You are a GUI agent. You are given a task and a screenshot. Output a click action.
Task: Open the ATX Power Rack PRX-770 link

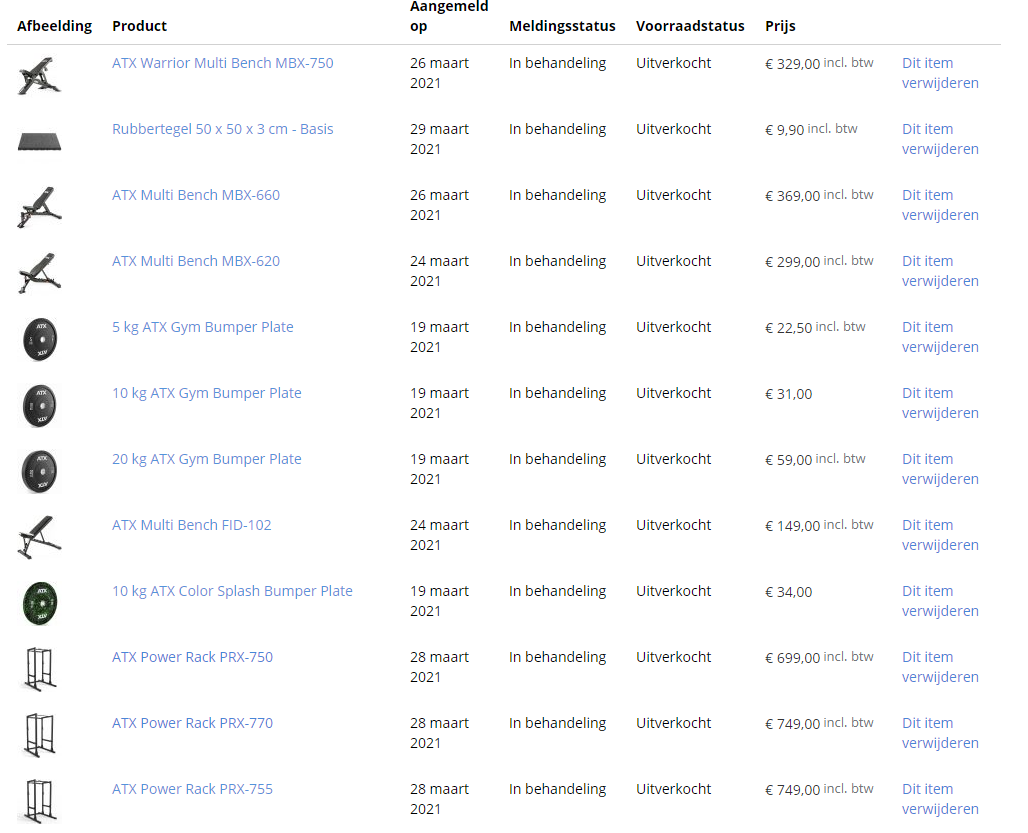[x=192, y=723]
